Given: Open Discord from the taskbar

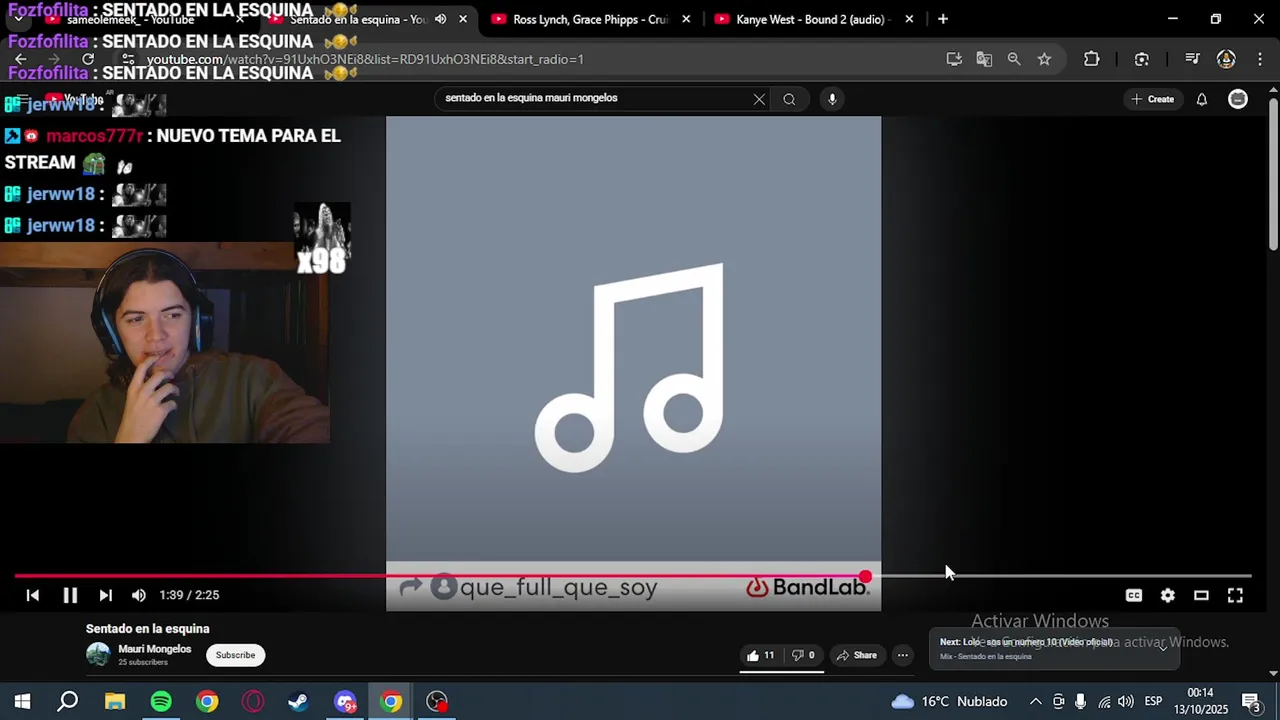Looking at the screenshot, I should coord(345,701).
